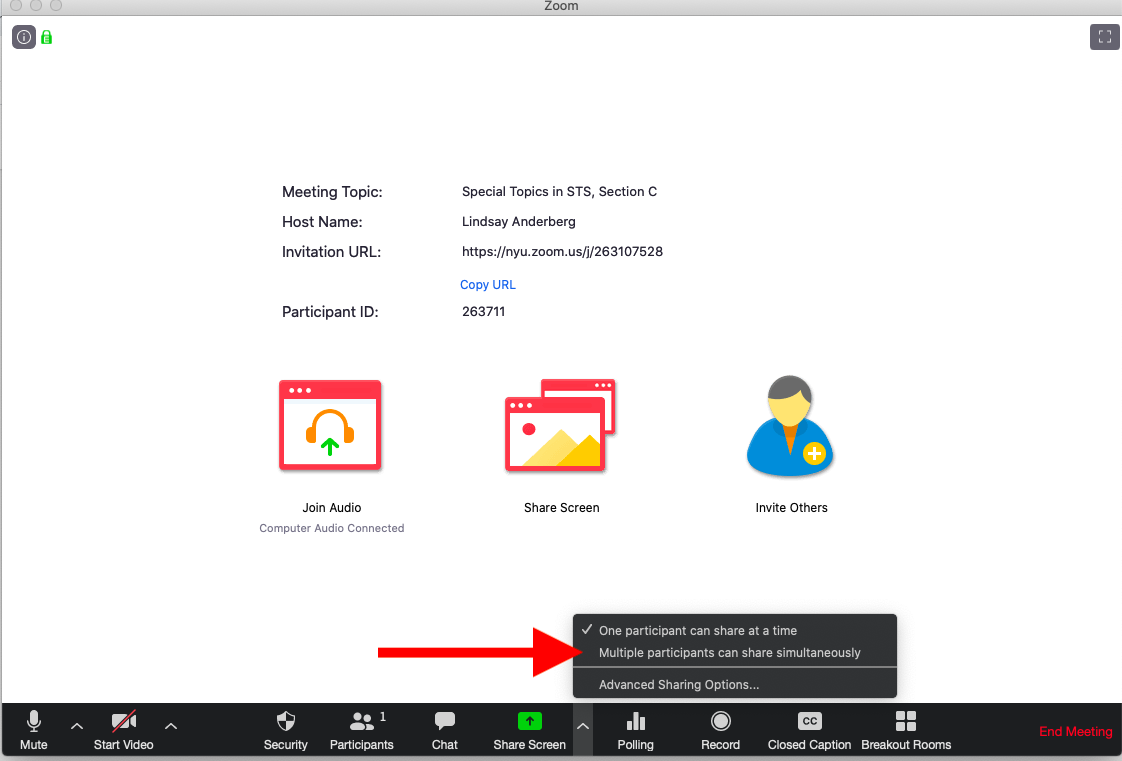Click the large Share Screen picture icon
The height and width of the screenshot is (761, 1122).
[560, 426]
